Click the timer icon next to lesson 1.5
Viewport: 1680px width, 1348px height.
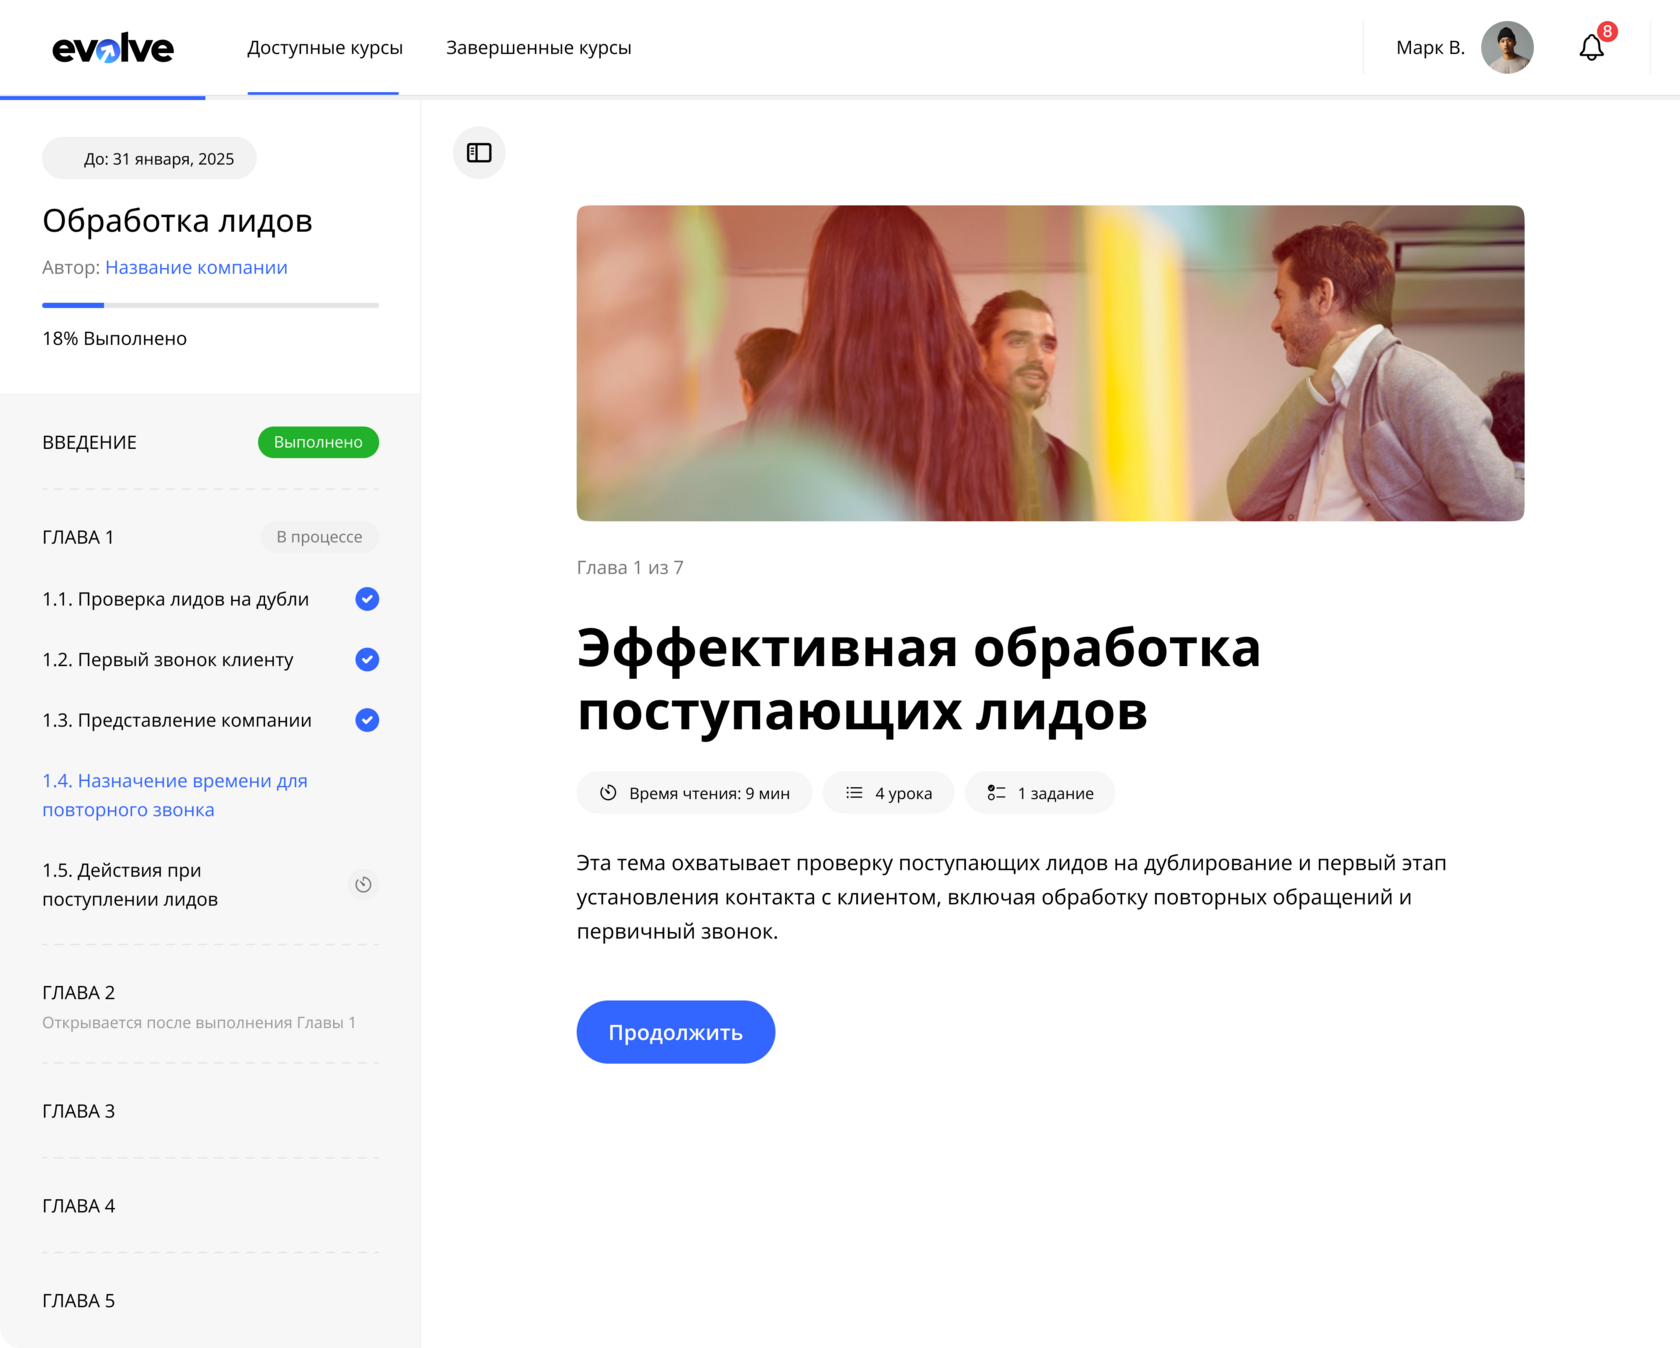[x=363, y=884]
